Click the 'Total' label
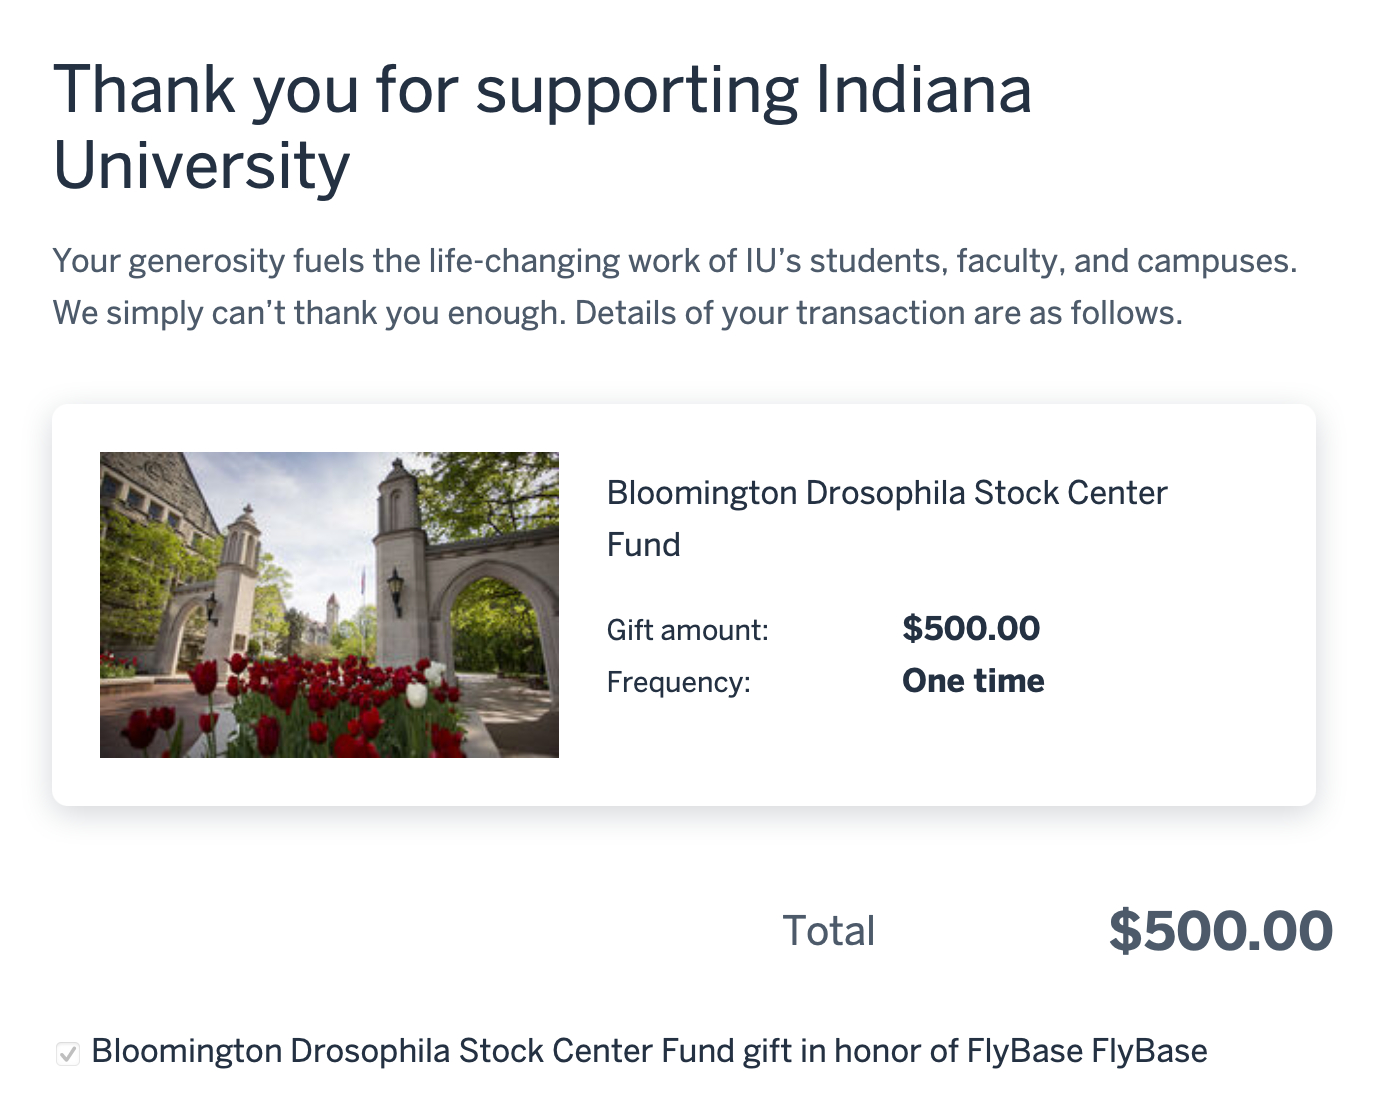Viewport: 1388px width, 1120px height. [x=828, y=931]
